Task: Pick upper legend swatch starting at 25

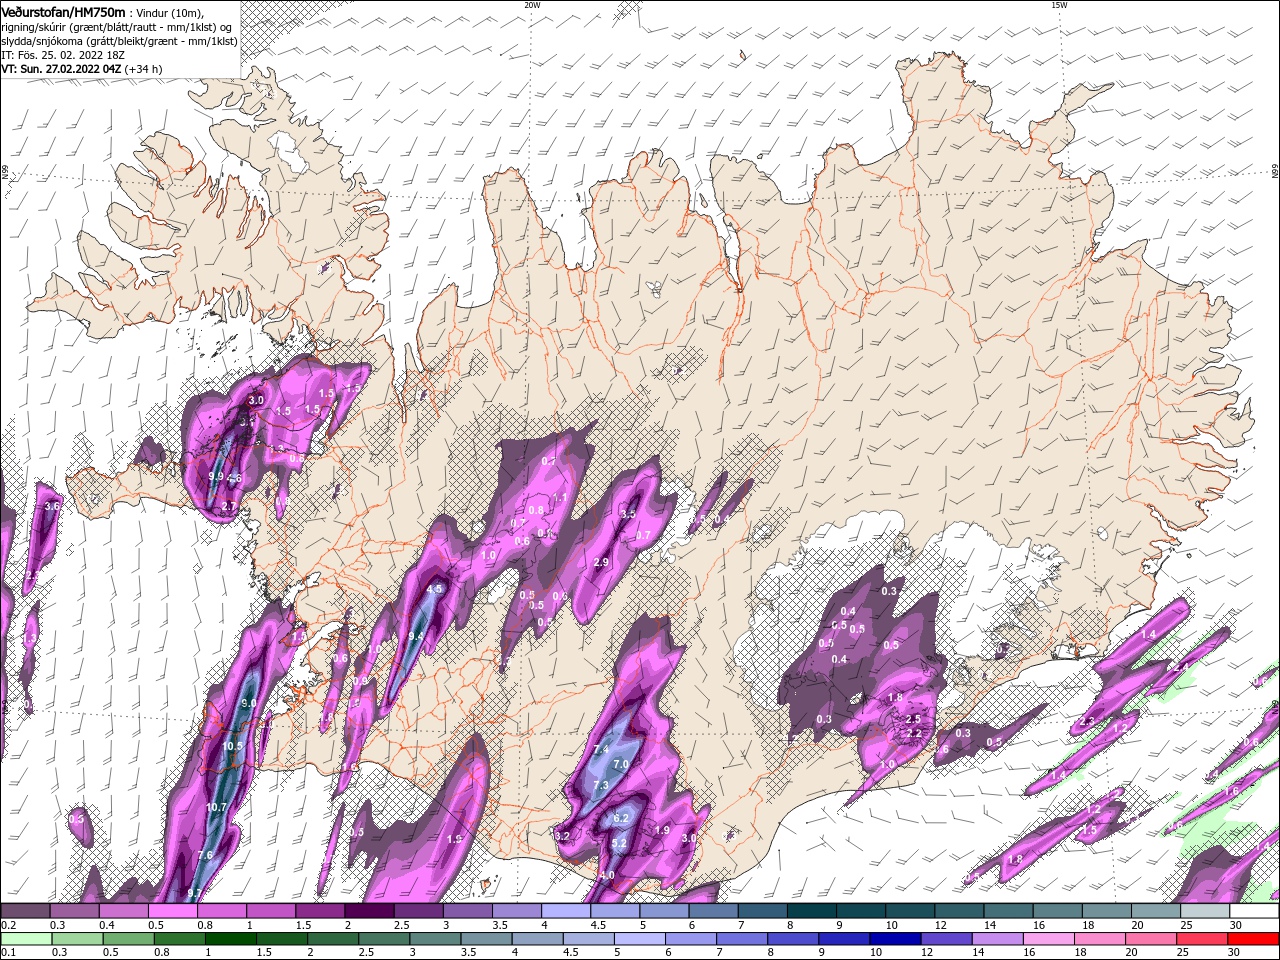Action: coord(1206,911)
